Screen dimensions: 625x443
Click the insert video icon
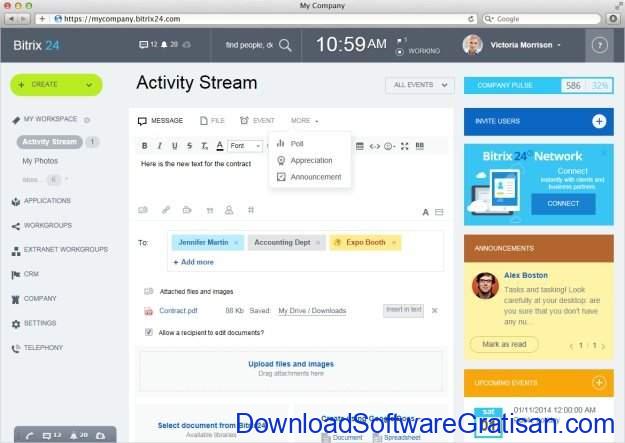[187, 210]
